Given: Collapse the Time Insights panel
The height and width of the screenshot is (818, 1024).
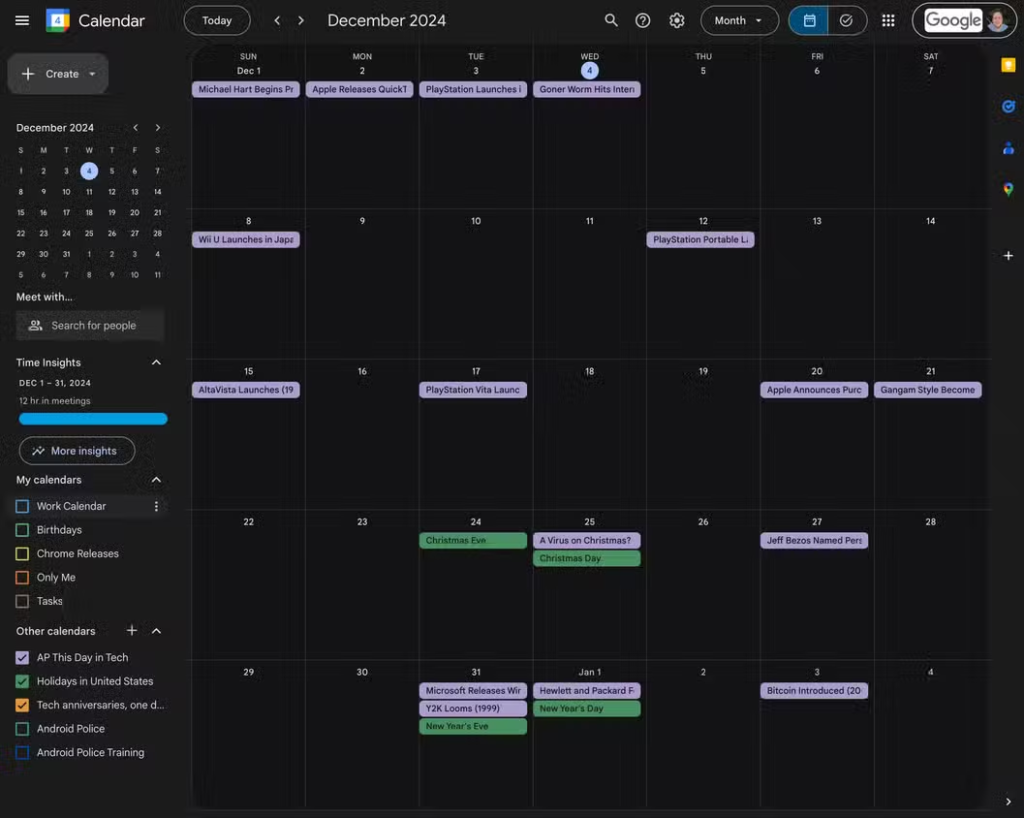Looking at the screenshot, I should coord(156,363).
